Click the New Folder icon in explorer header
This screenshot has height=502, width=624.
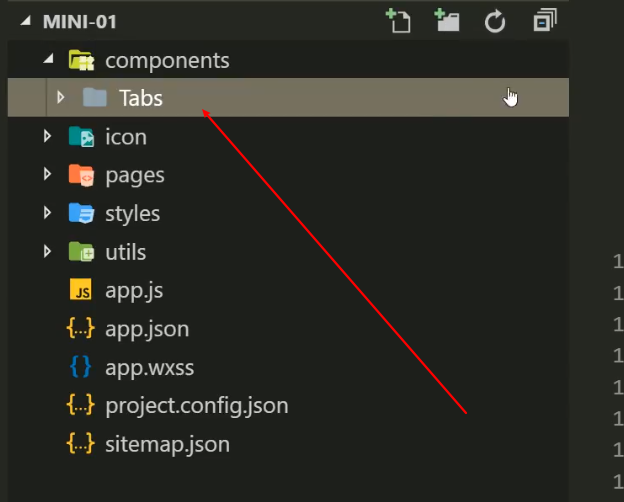tap(447, 20)
